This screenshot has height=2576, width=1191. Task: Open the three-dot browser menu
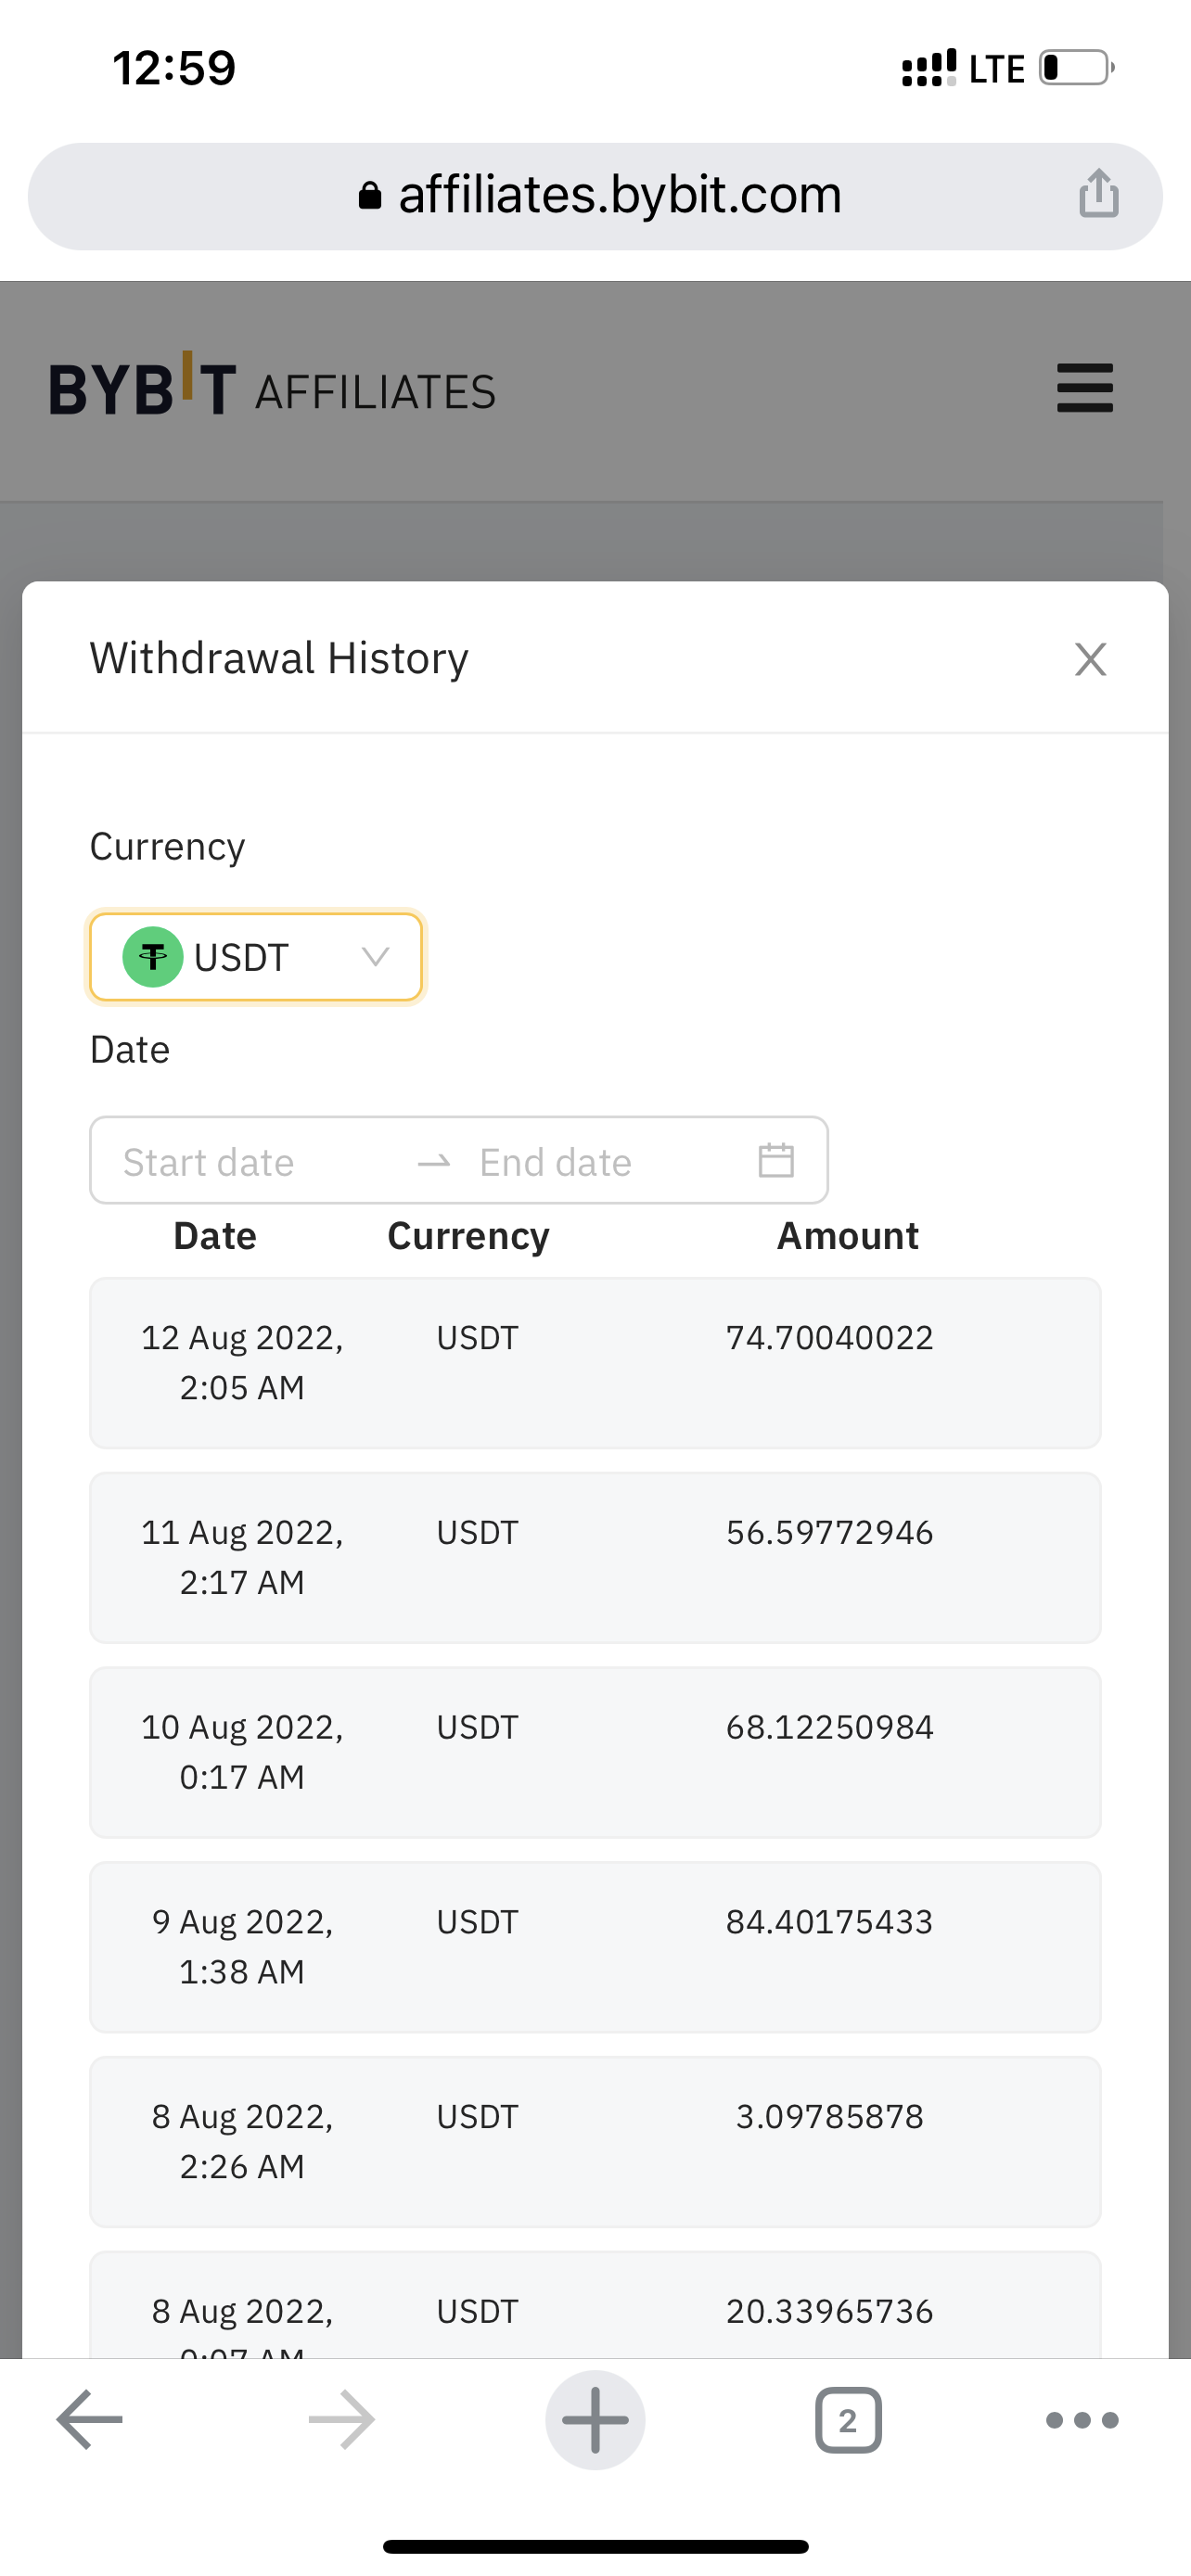1082,2420
